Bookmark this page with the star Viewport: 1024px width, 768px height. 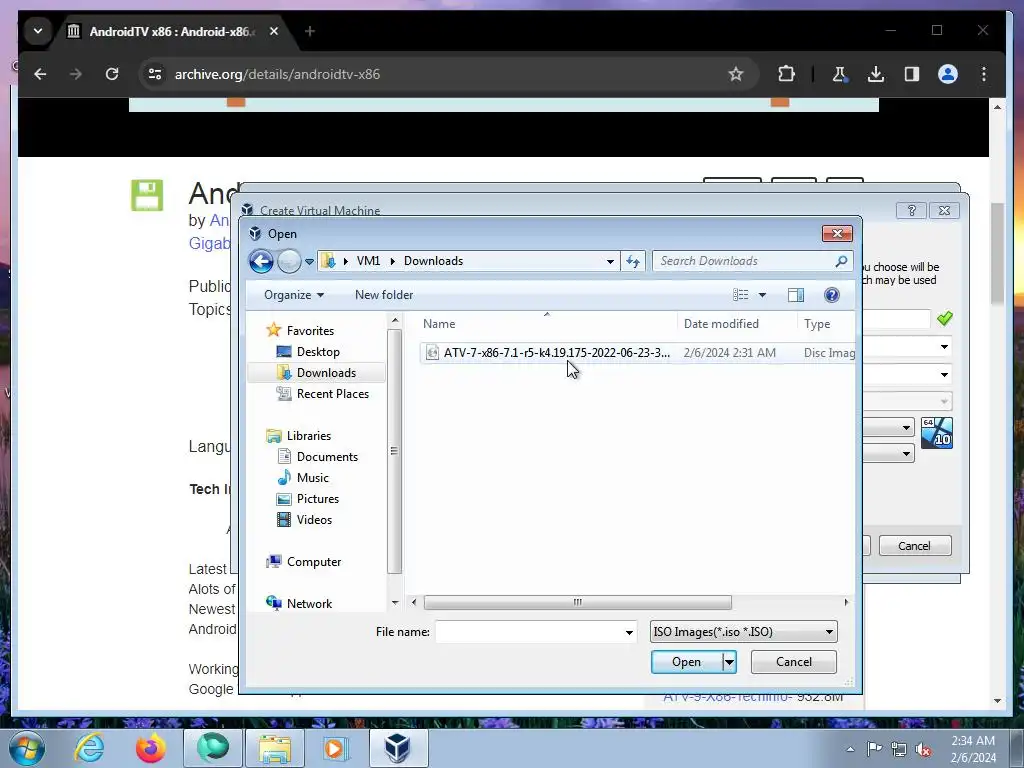tap(735, 74)
